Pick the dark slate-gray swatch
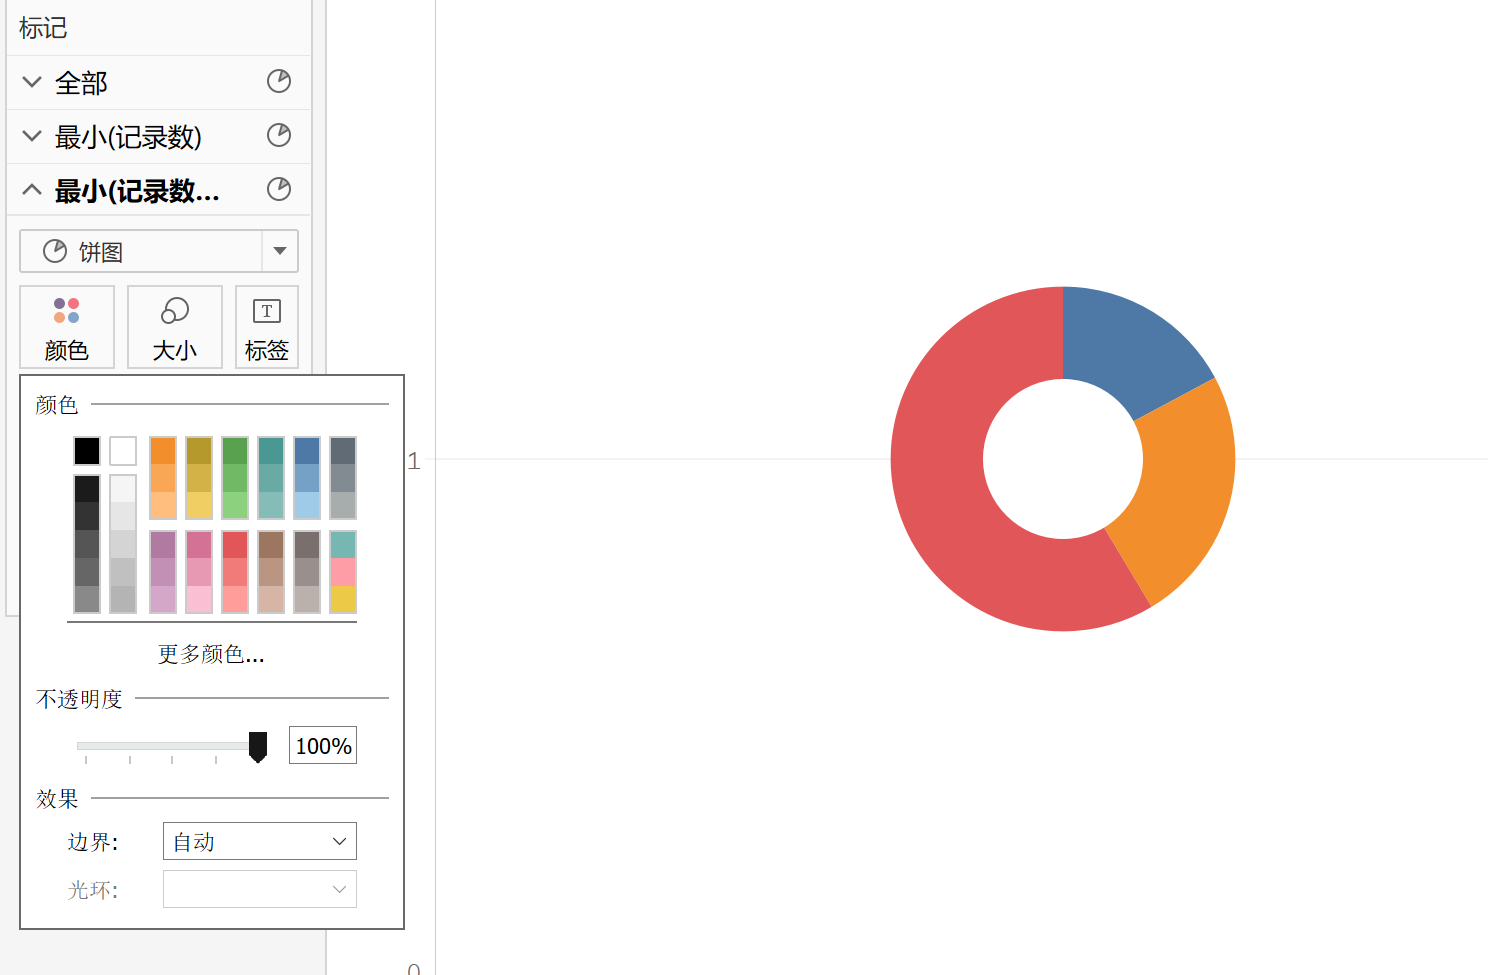1488x975 pixels. point(343,451)
